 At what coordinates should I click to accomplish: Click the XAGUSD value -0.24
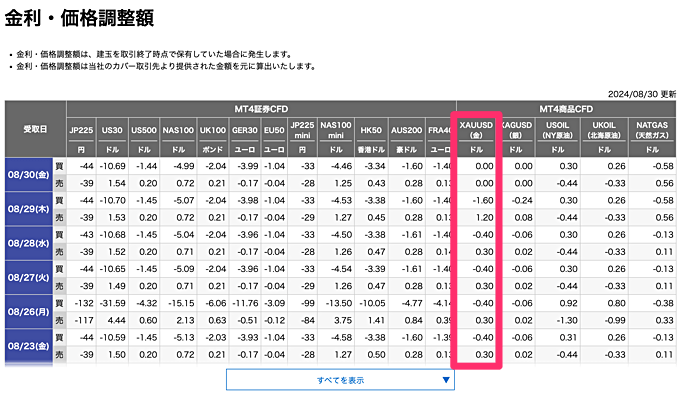pyautogui.click(x=522, y=200)
